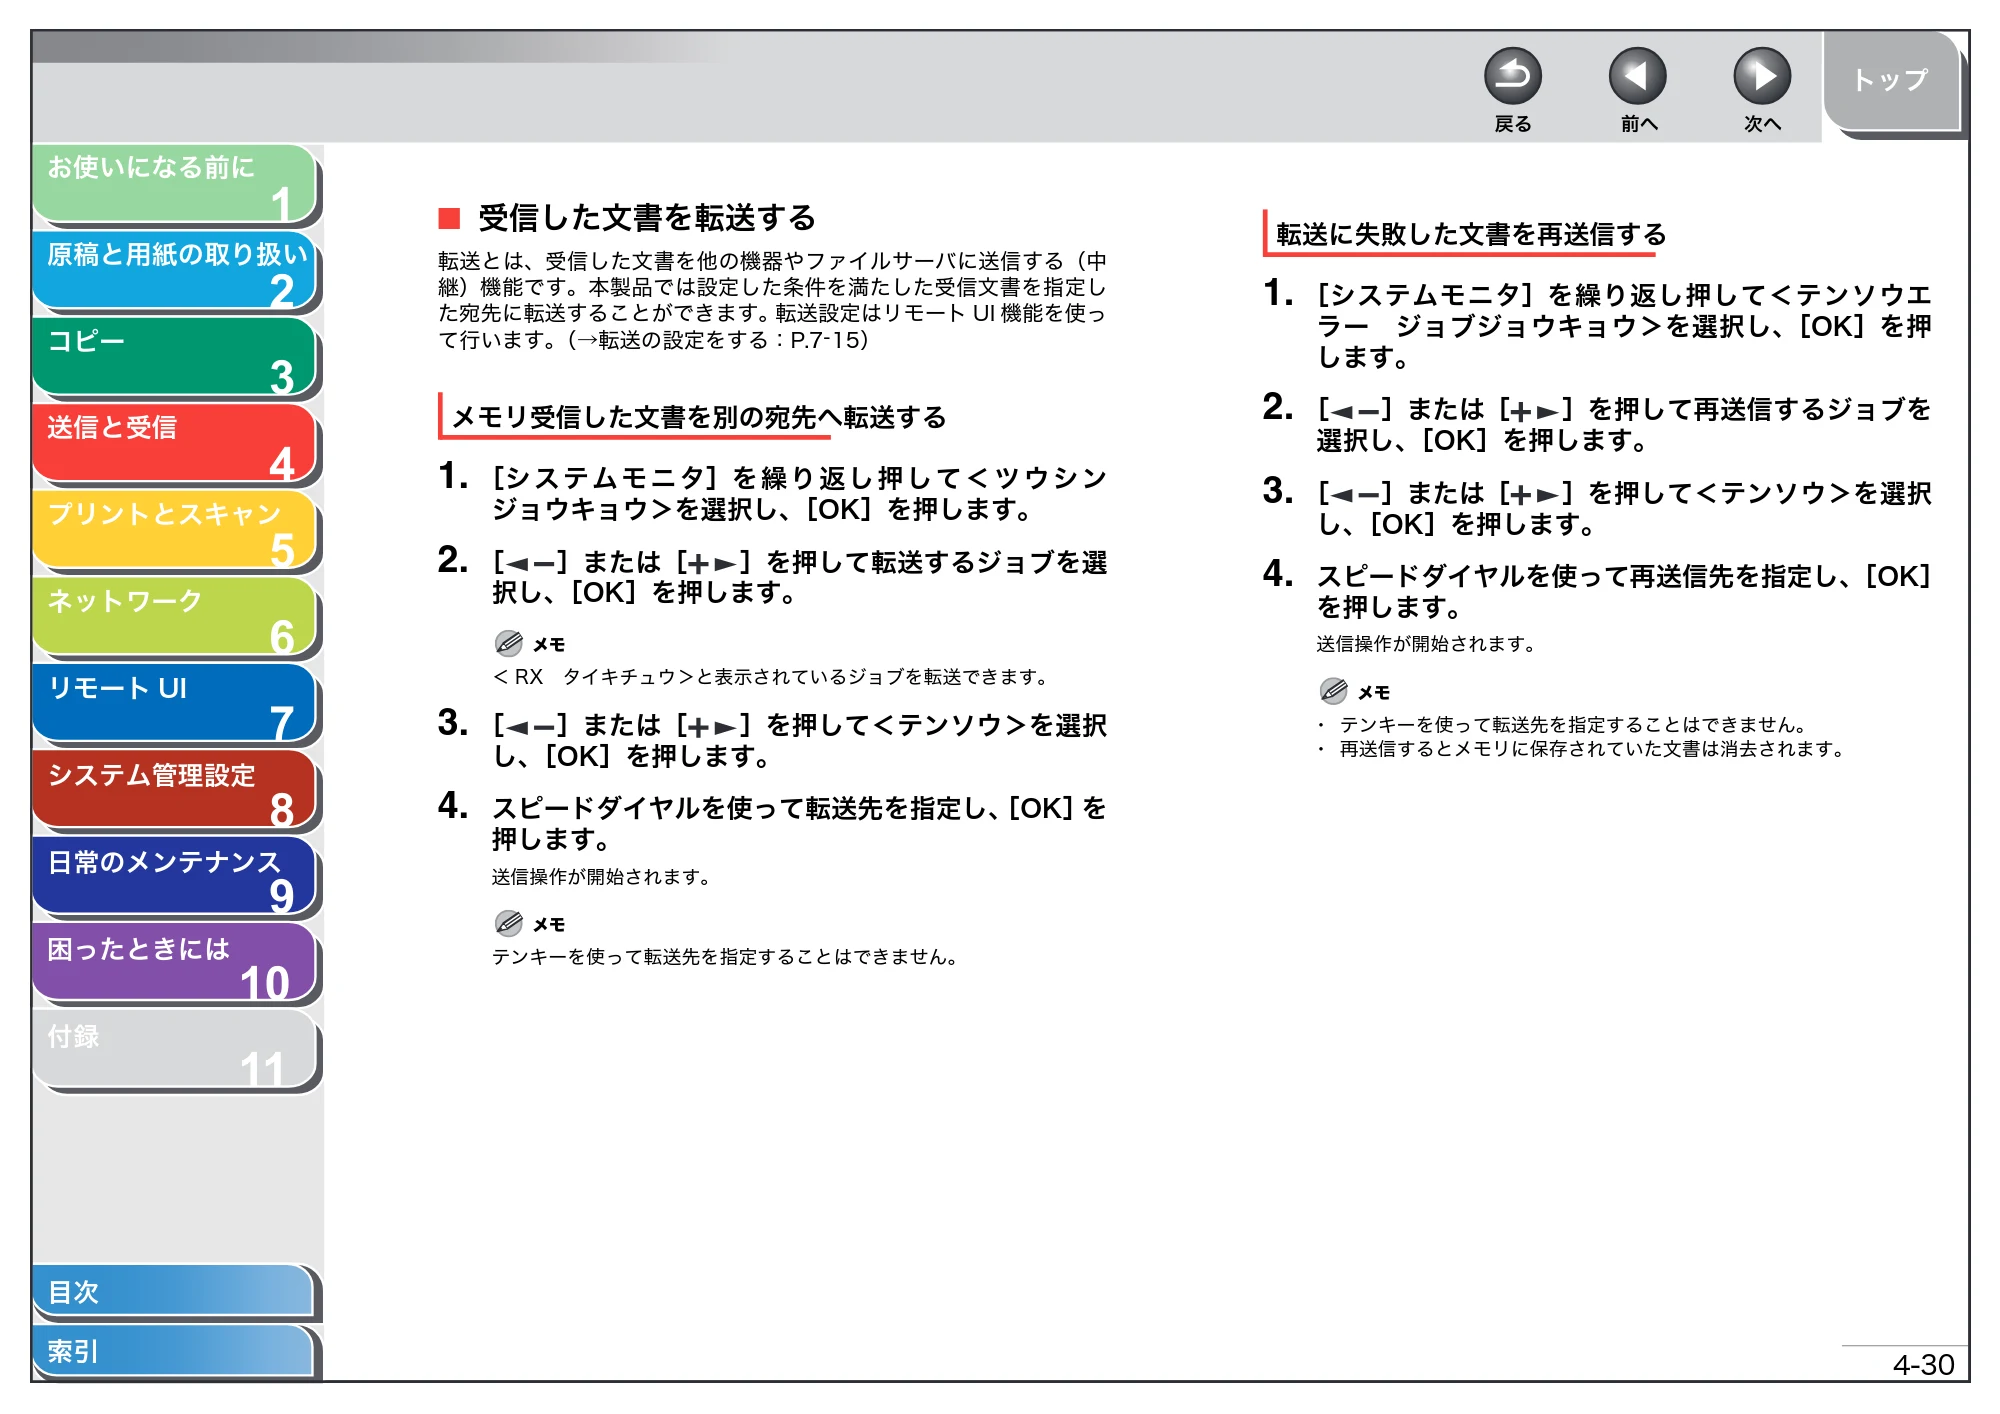Click the left column text 送信操作が開始されます。

point(601,877)
